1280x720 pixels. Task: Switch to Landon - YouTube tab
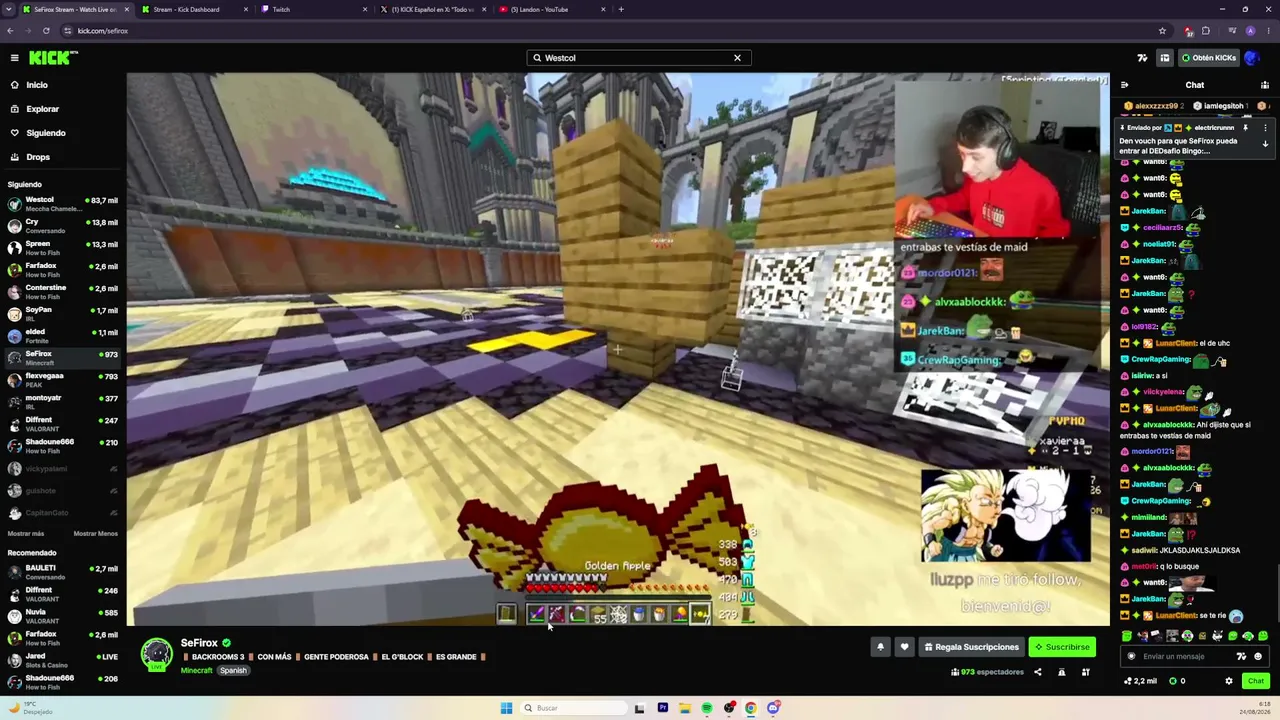pyautogui.click(x=552, y=9)
